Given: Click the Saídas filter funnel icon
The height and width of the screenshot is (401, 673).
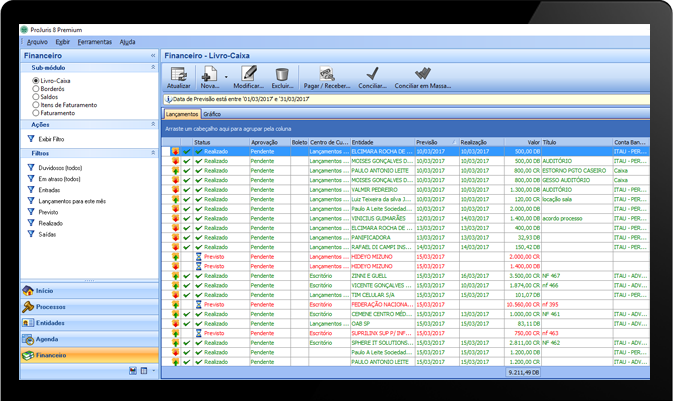Looking at the screenshot, I should pos(31,234).
